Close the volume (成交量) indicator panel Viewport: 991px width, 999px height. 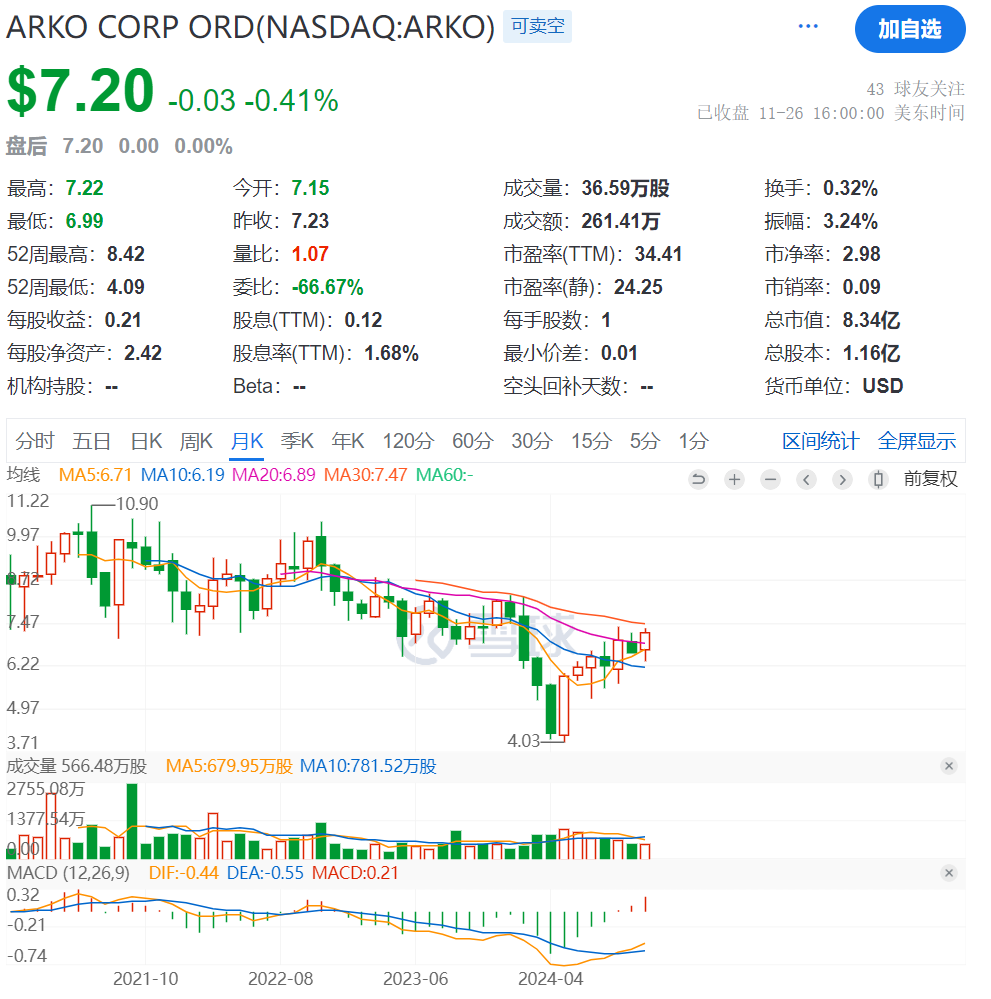click(949, 766)
